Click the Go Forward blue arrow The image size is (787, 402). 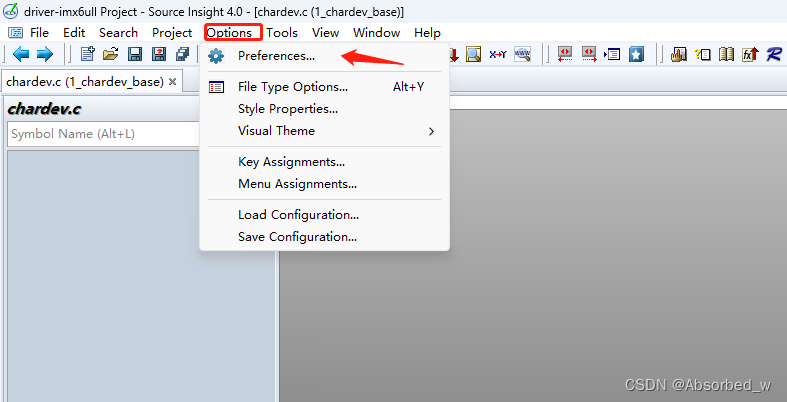[45, 54]
